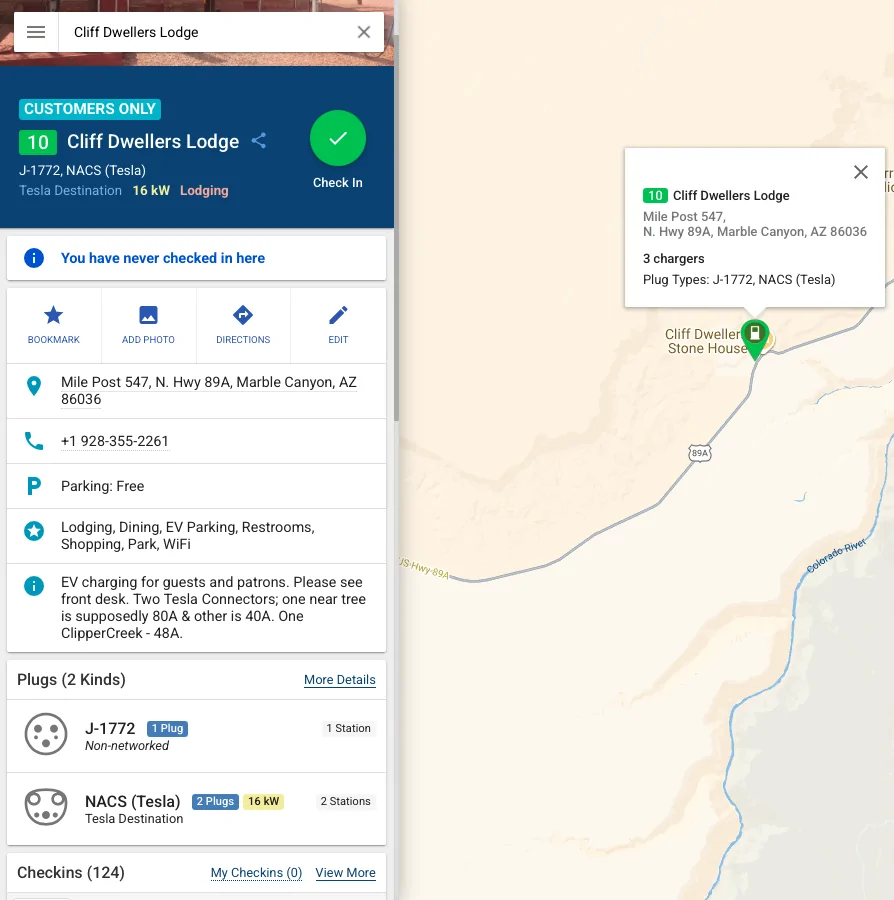Open View More checkins
The height and width of the screenshot is (900, 894).
point(345,872)
